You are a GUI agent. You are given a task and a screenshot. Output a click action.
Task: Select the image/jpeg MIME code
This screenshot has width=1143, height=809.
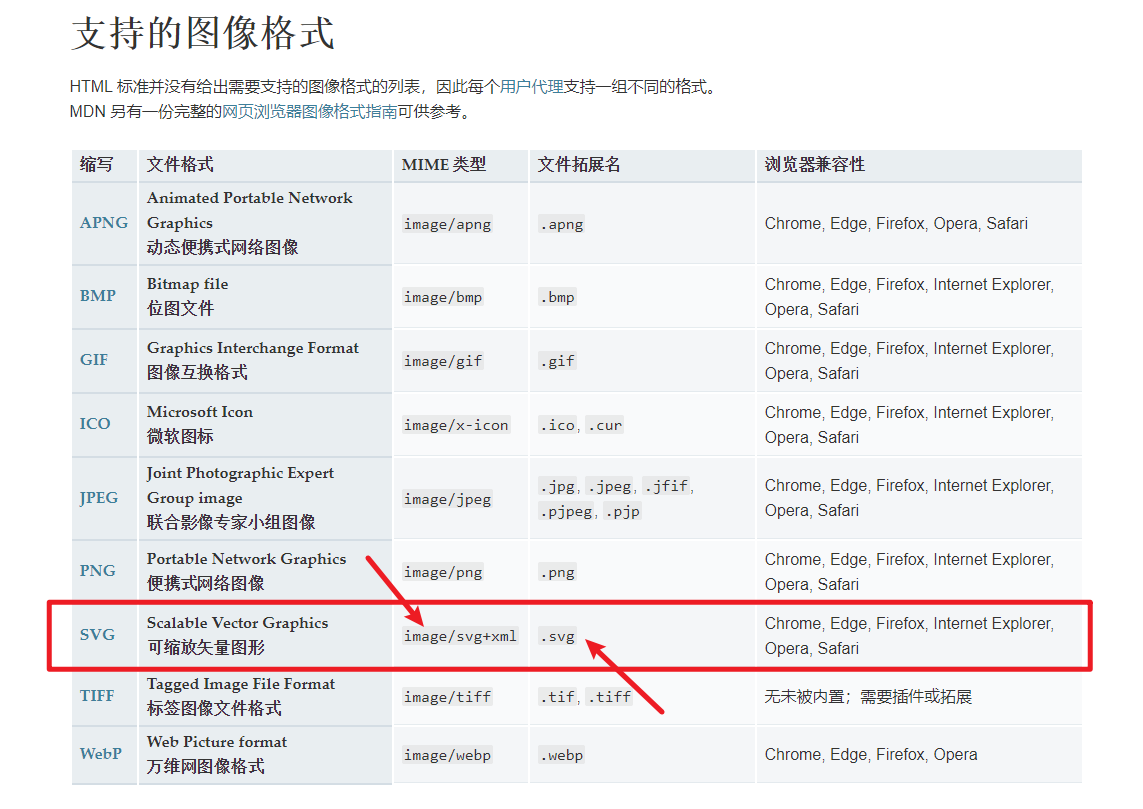pyautogui.click(x=448, y=499)
